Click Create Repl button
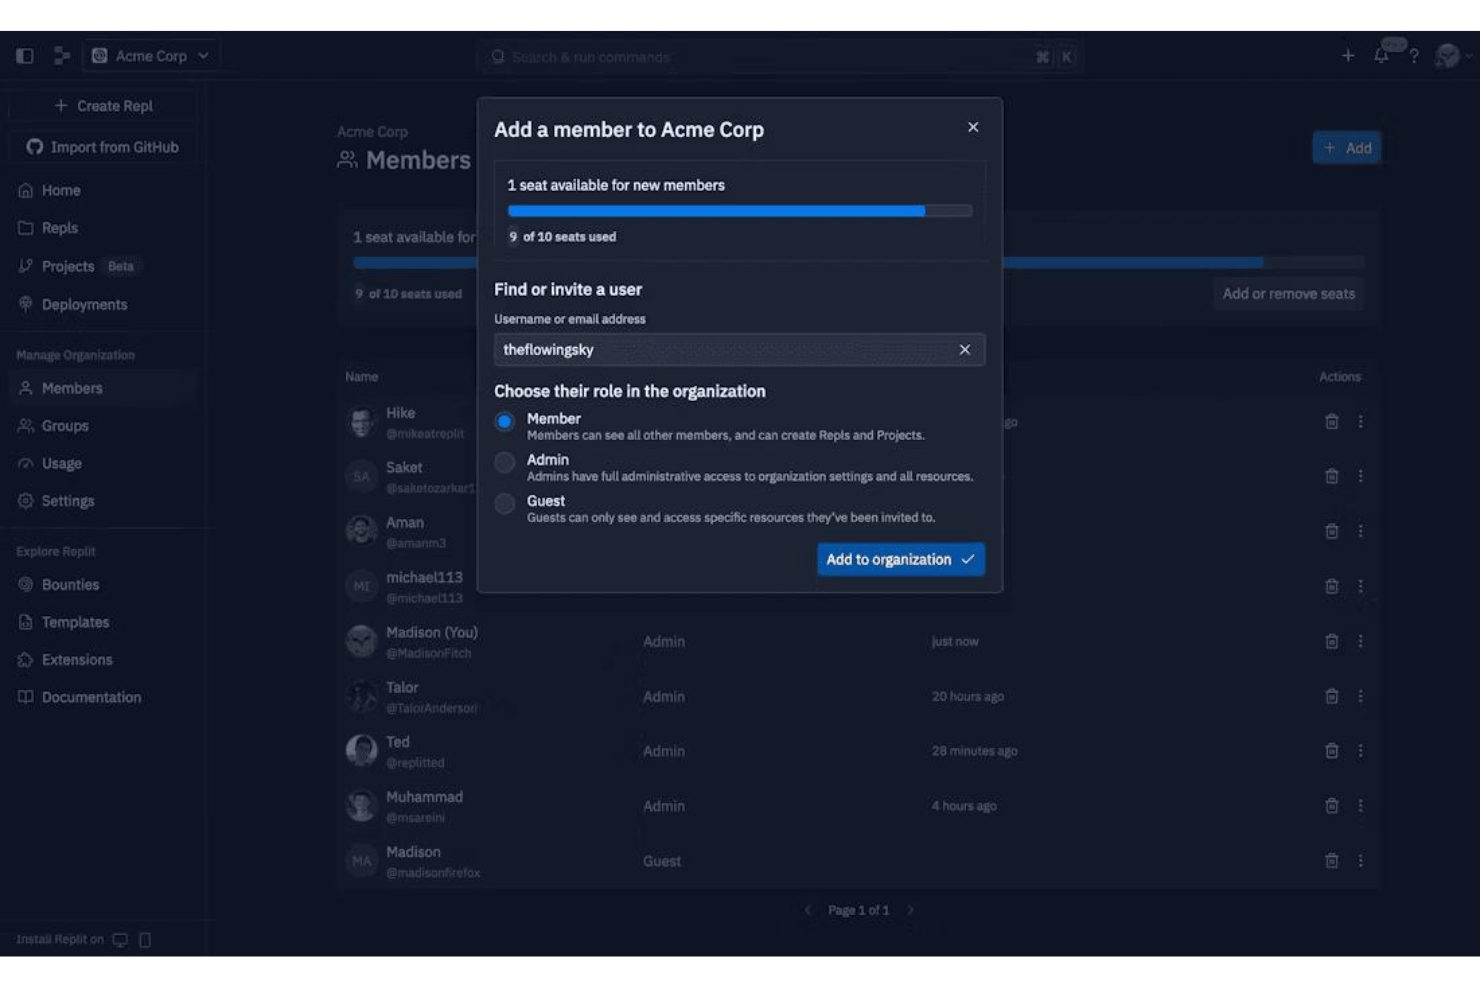The image size is (1480, 987). [104, 106]
